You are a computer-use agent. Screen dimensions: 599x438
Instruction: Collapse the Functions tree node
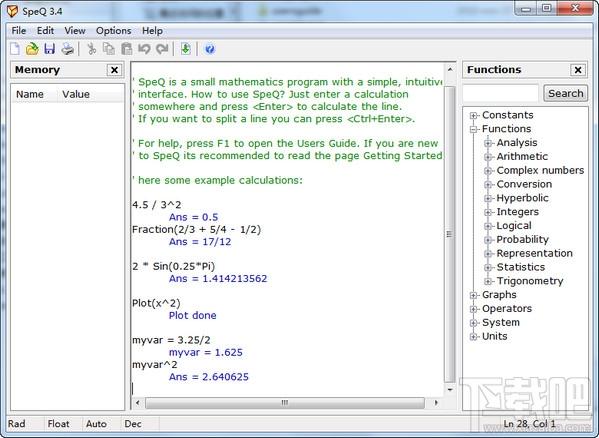474,129
